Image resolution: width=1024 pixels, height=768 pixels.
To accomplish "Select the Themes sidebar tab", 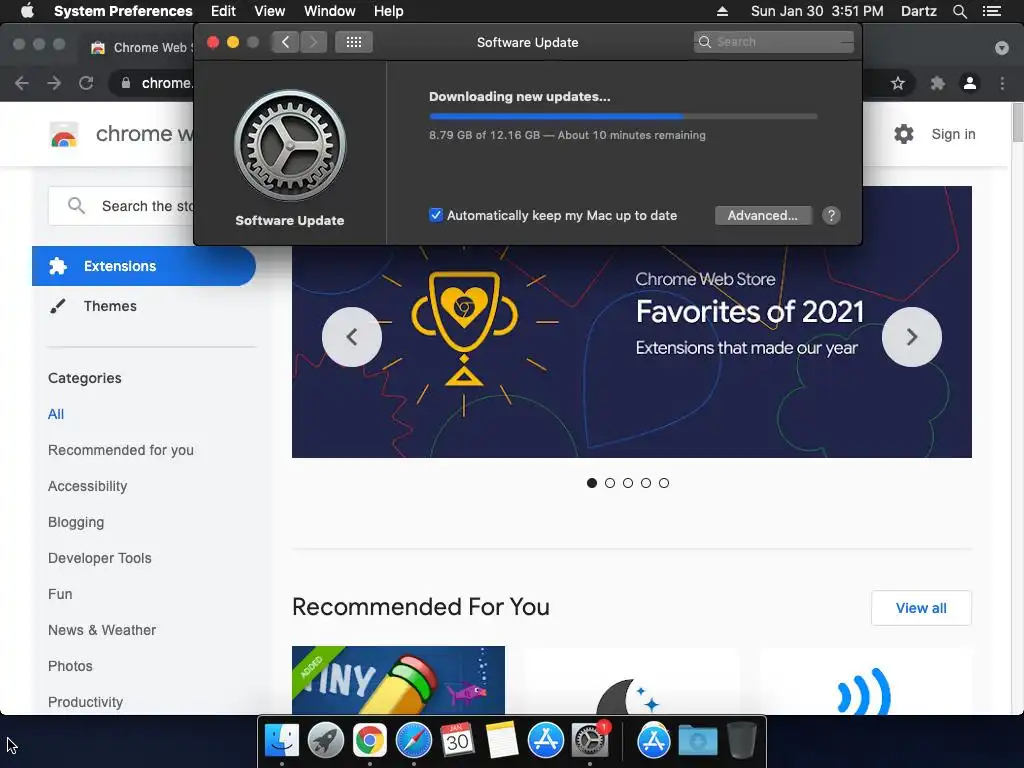I will click(110, 306).
